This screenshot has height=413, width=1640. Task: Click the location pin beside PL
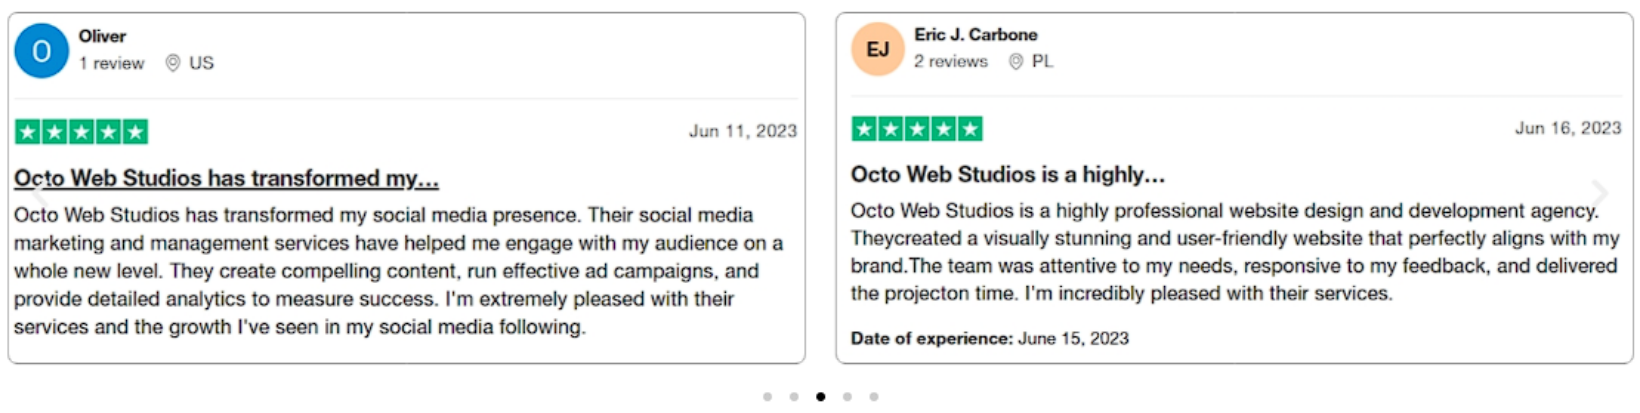pyautogui.click(x=1016, y=62)
